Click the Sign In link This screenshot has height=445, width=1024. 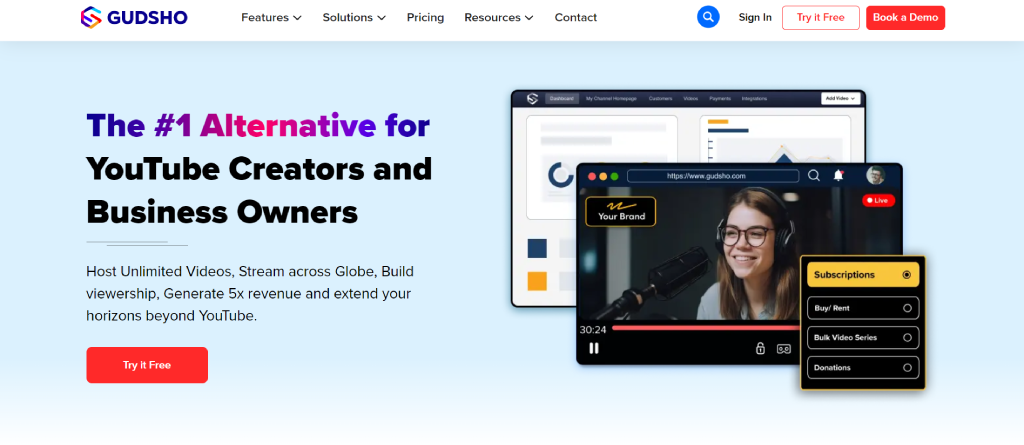click(755, 18)
